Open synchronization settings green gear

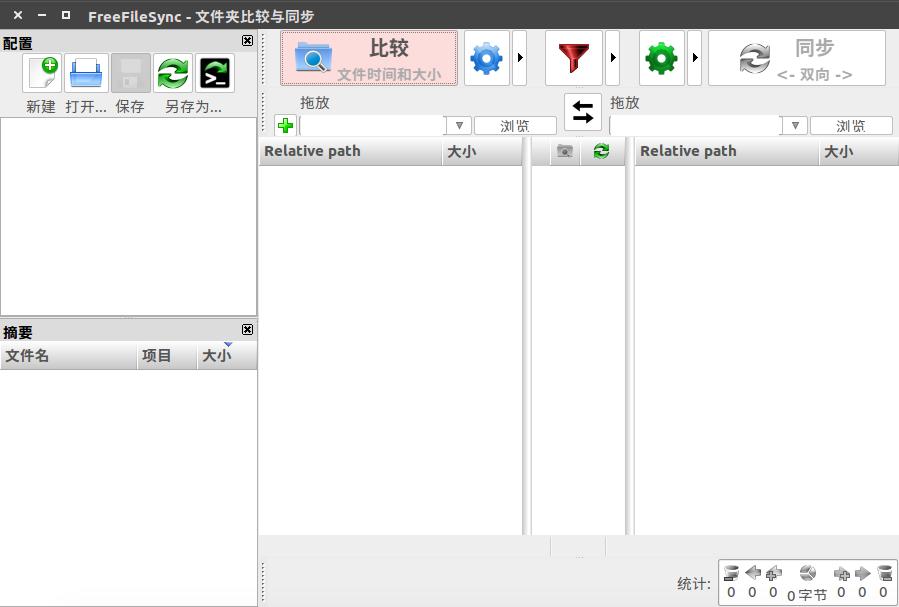[x=662, y=58]
